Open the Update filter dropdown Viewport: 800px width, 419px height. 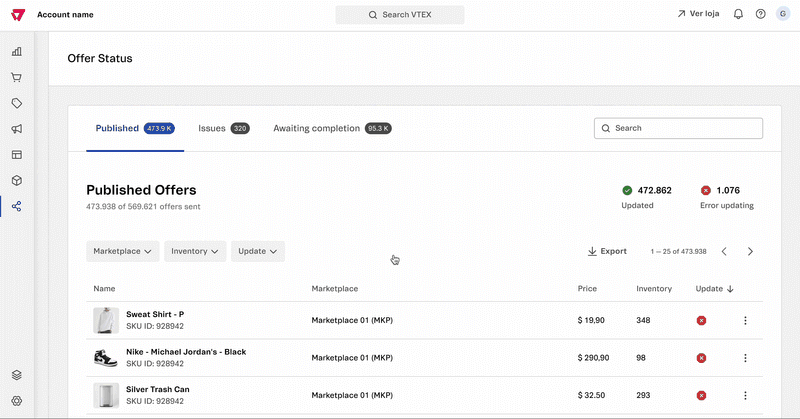[258, 251]
